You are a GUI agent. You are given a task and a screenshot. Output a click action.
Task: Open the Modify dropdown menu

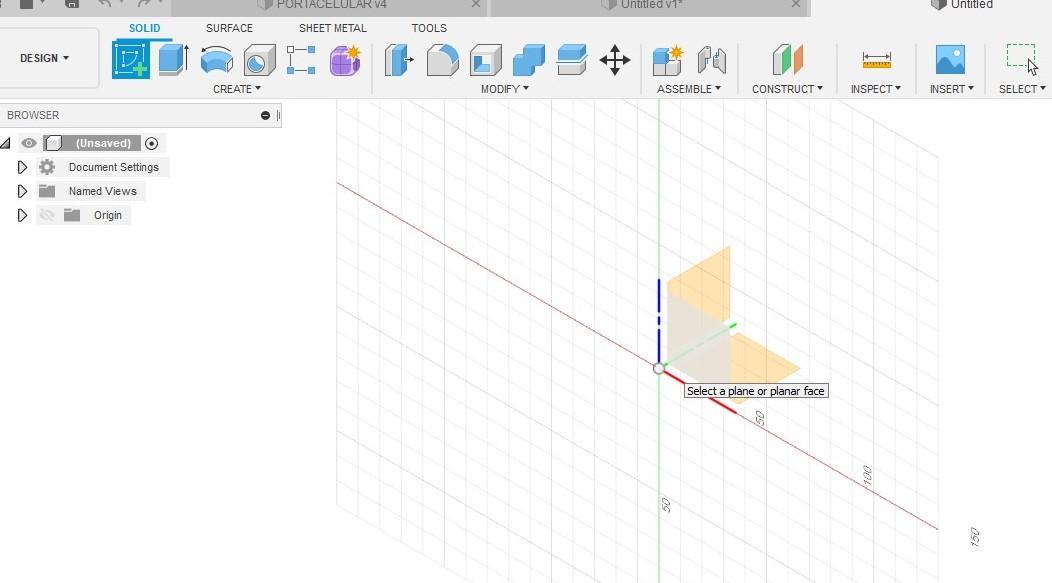(x=505, y=89)
